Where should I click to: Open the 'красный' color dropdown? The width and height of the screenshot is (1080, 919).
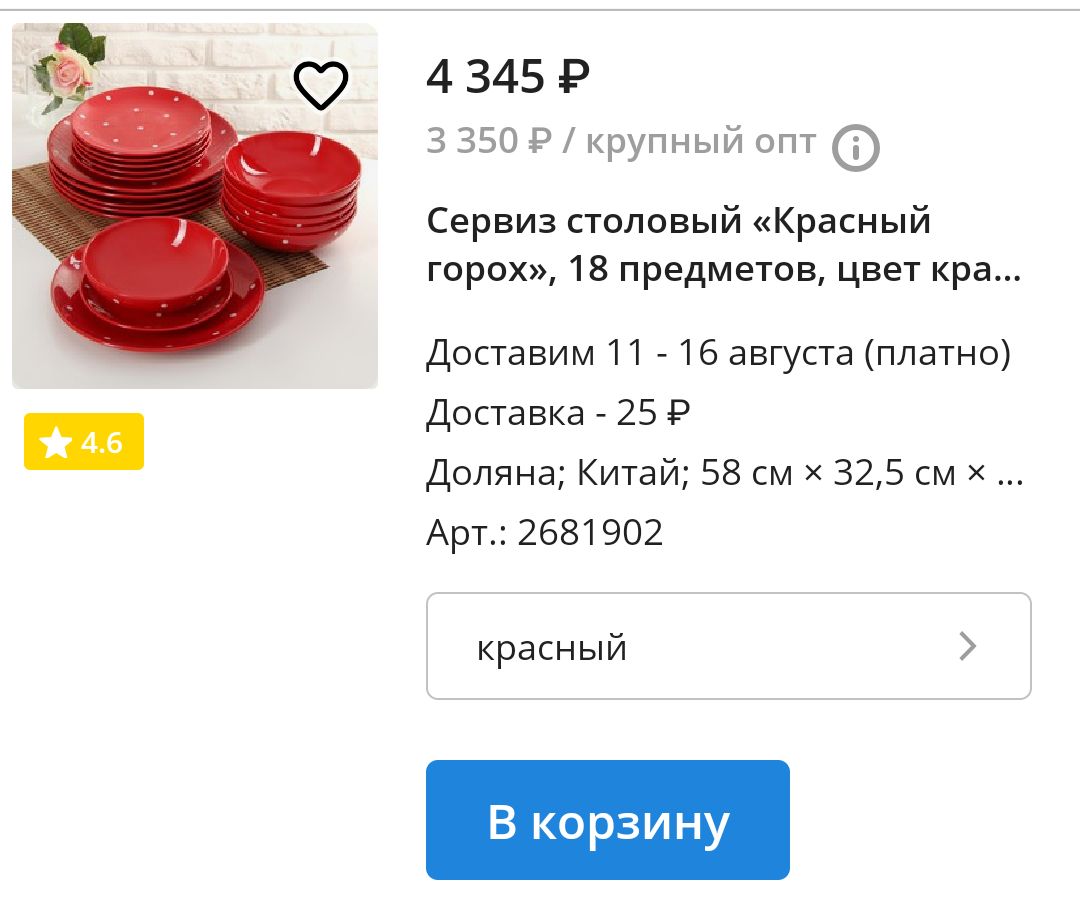click(729, 646)
